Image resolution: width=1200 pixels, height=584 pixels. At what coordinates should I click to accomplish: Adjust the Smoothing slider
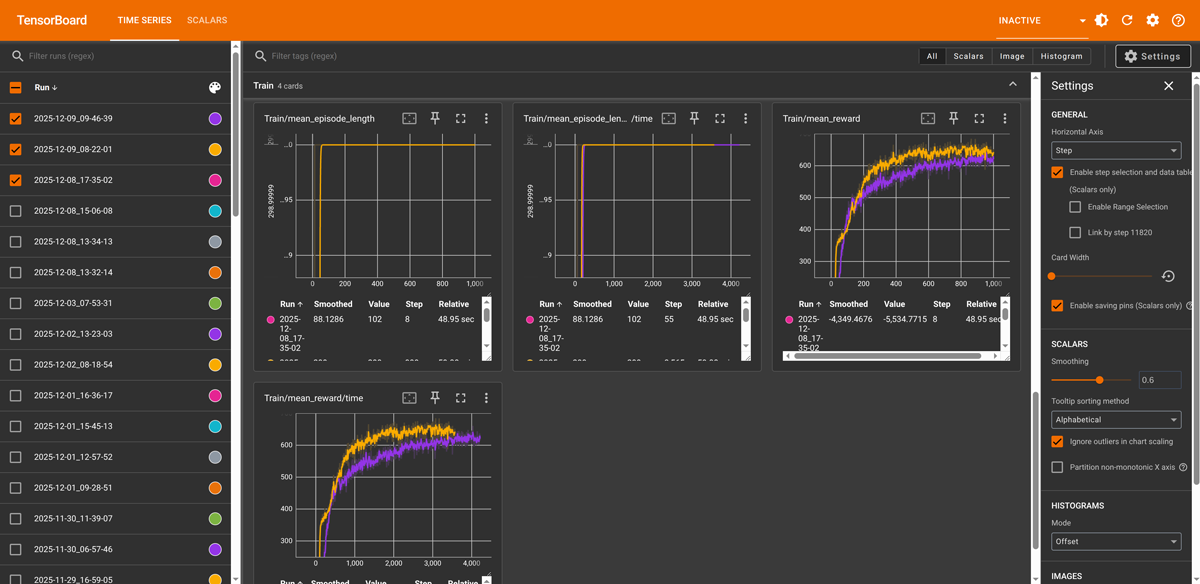pos(1099,380)
